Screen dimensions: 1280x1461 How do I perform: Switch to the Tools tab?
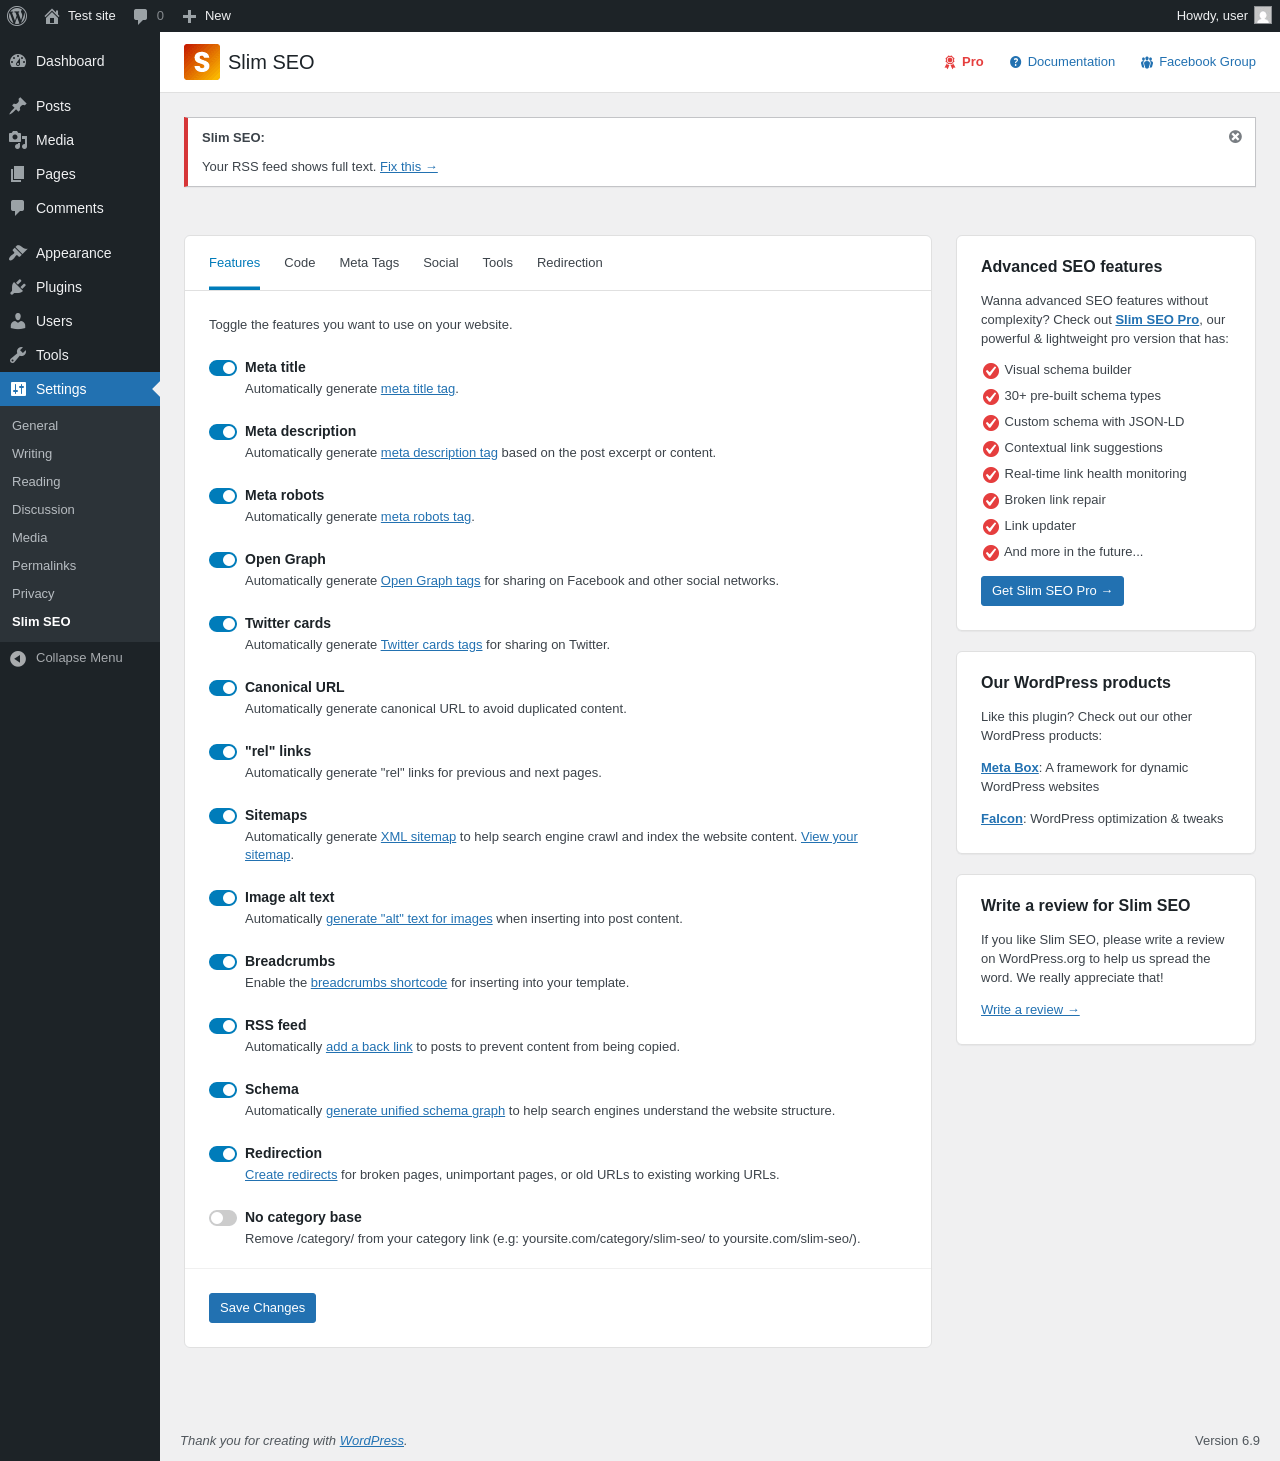(498, 263)
